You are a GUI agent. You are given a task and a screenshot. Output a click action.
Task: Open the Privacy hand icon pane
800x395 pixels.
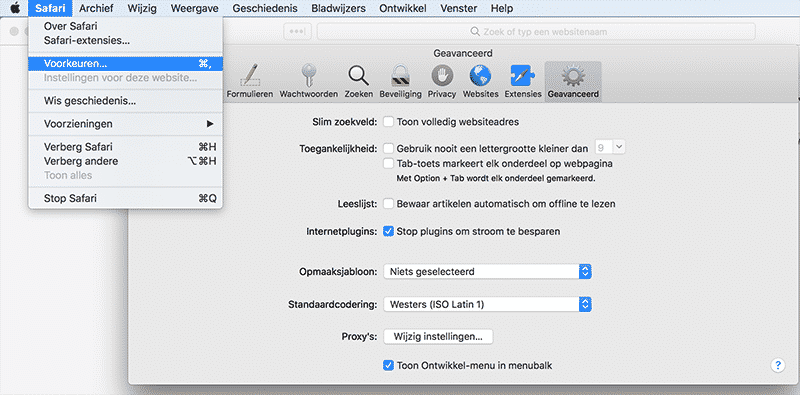[x=442, y=82]
